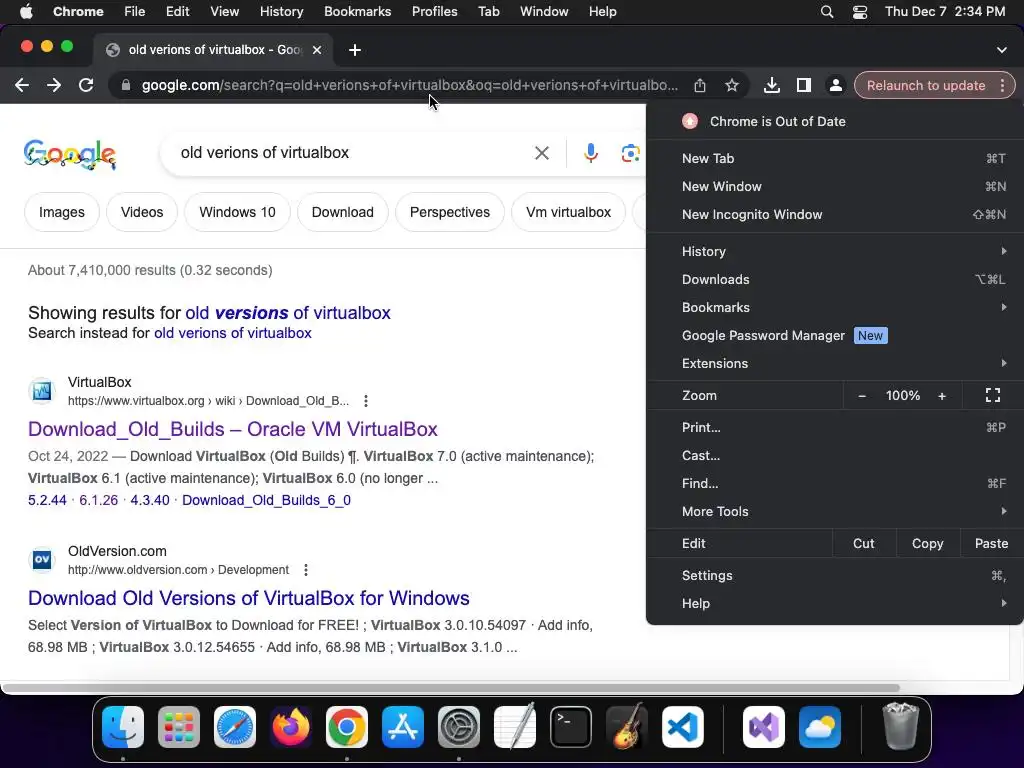Enter full screen from the Zoom row
The image size is (1024, 768).
coord(993,395)
